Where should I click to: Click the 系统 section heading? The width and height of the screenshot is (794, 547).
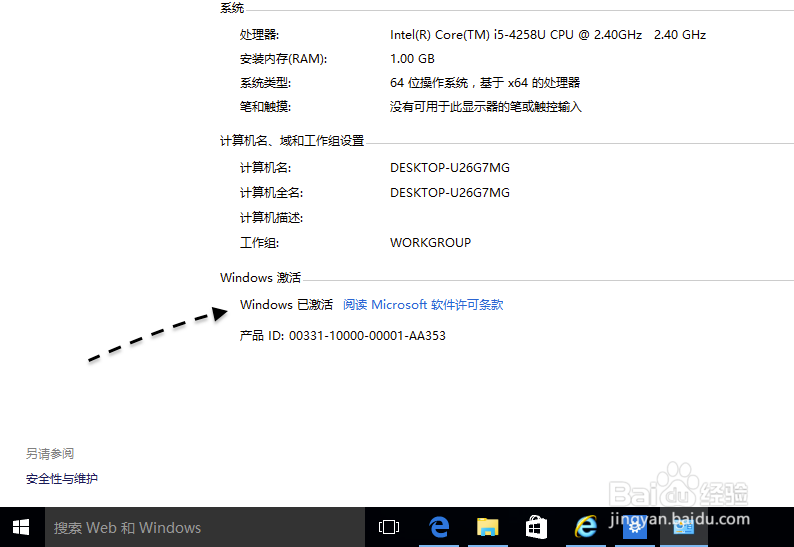pos(232,7)
